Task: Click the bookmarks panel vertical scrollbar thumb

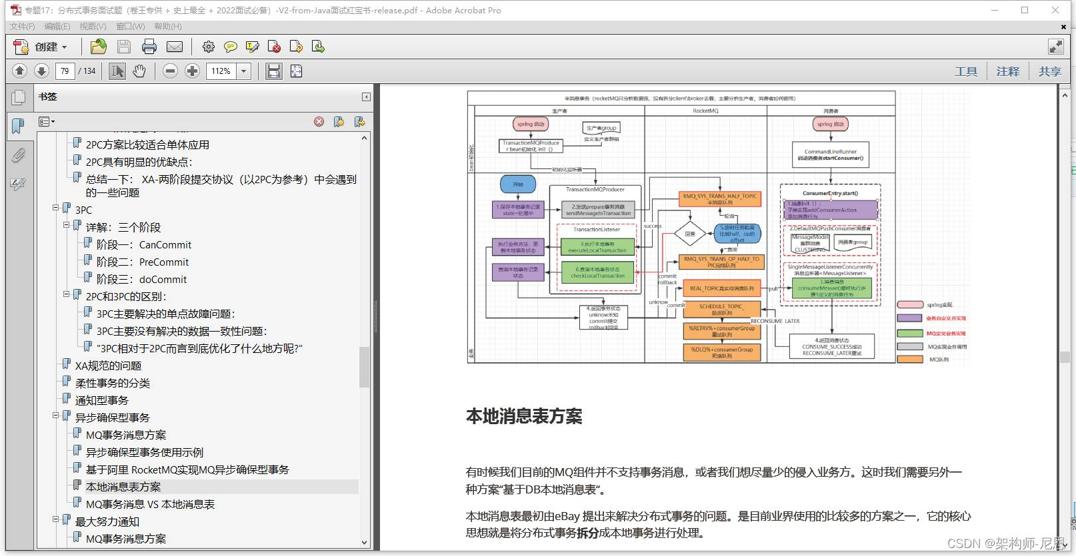Action: click(364, 367)
